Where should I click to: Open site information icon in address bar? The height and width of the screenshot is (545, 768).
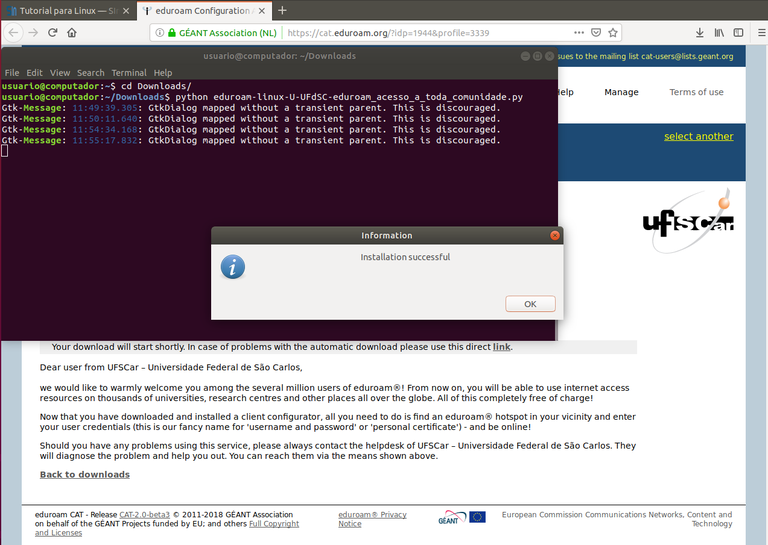point(159,33)
